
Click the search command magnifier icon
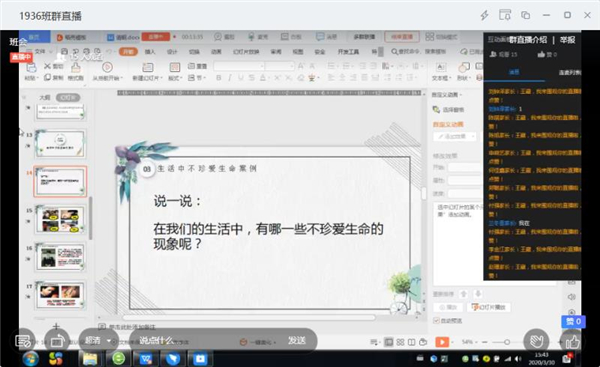[394, 51]
